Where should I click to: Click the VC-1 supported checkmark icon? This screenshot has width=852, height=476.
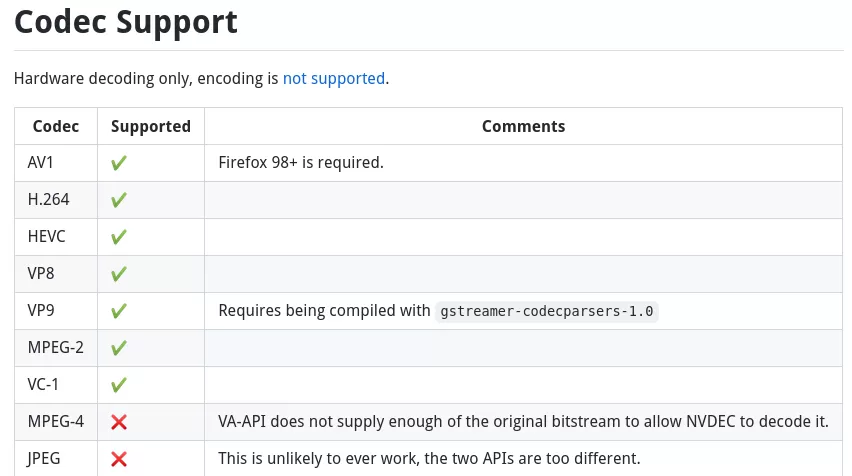(118, 385)
